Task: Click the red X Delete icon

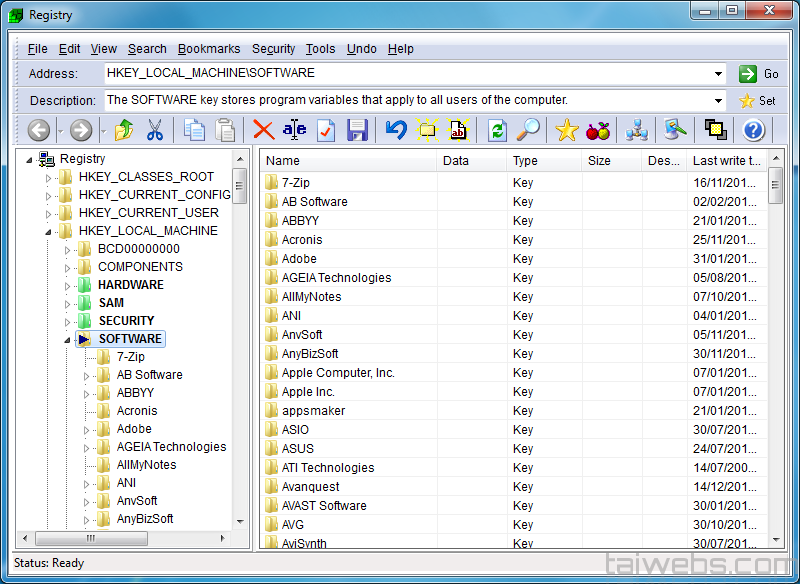Action: pyautogui.click(x=264, y=130)
